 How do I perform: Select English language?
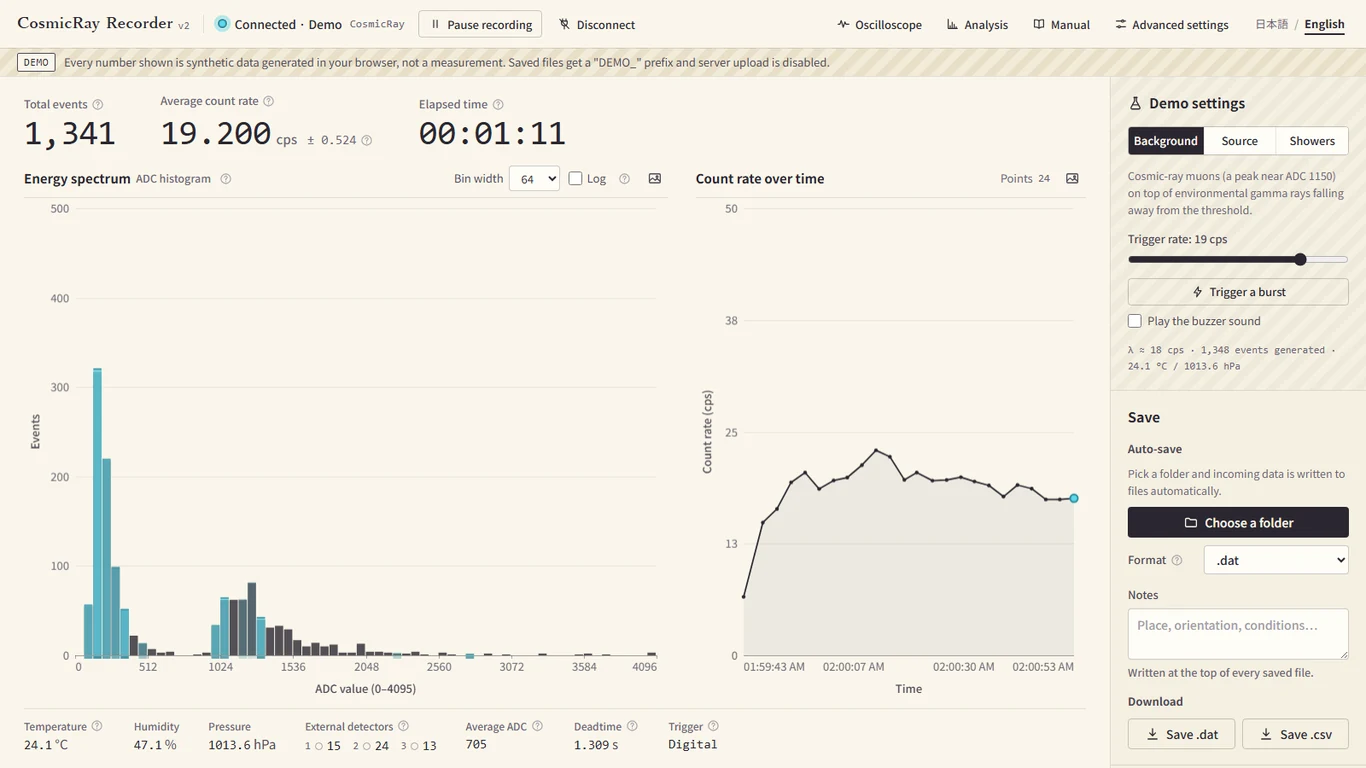[1324, 24]
